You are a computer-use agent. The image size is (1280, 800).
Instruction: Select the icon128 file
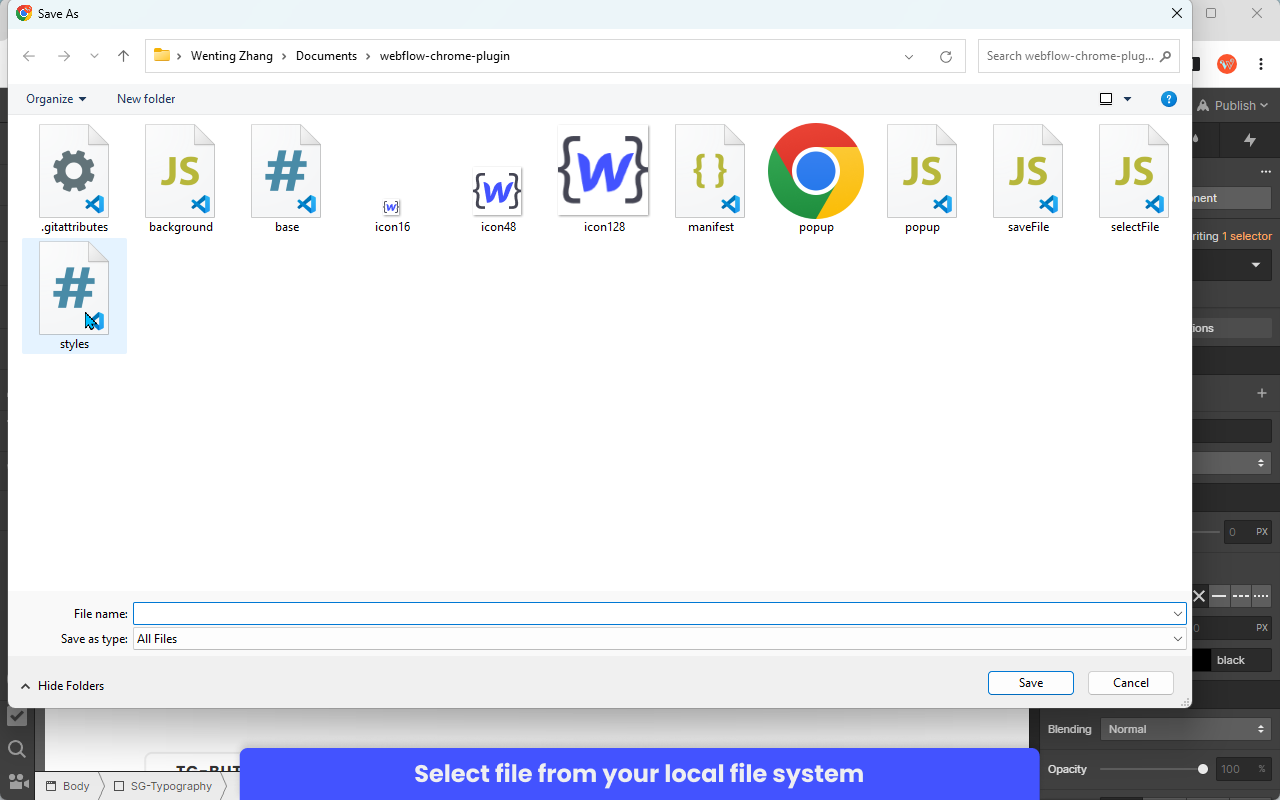point(603,180)
